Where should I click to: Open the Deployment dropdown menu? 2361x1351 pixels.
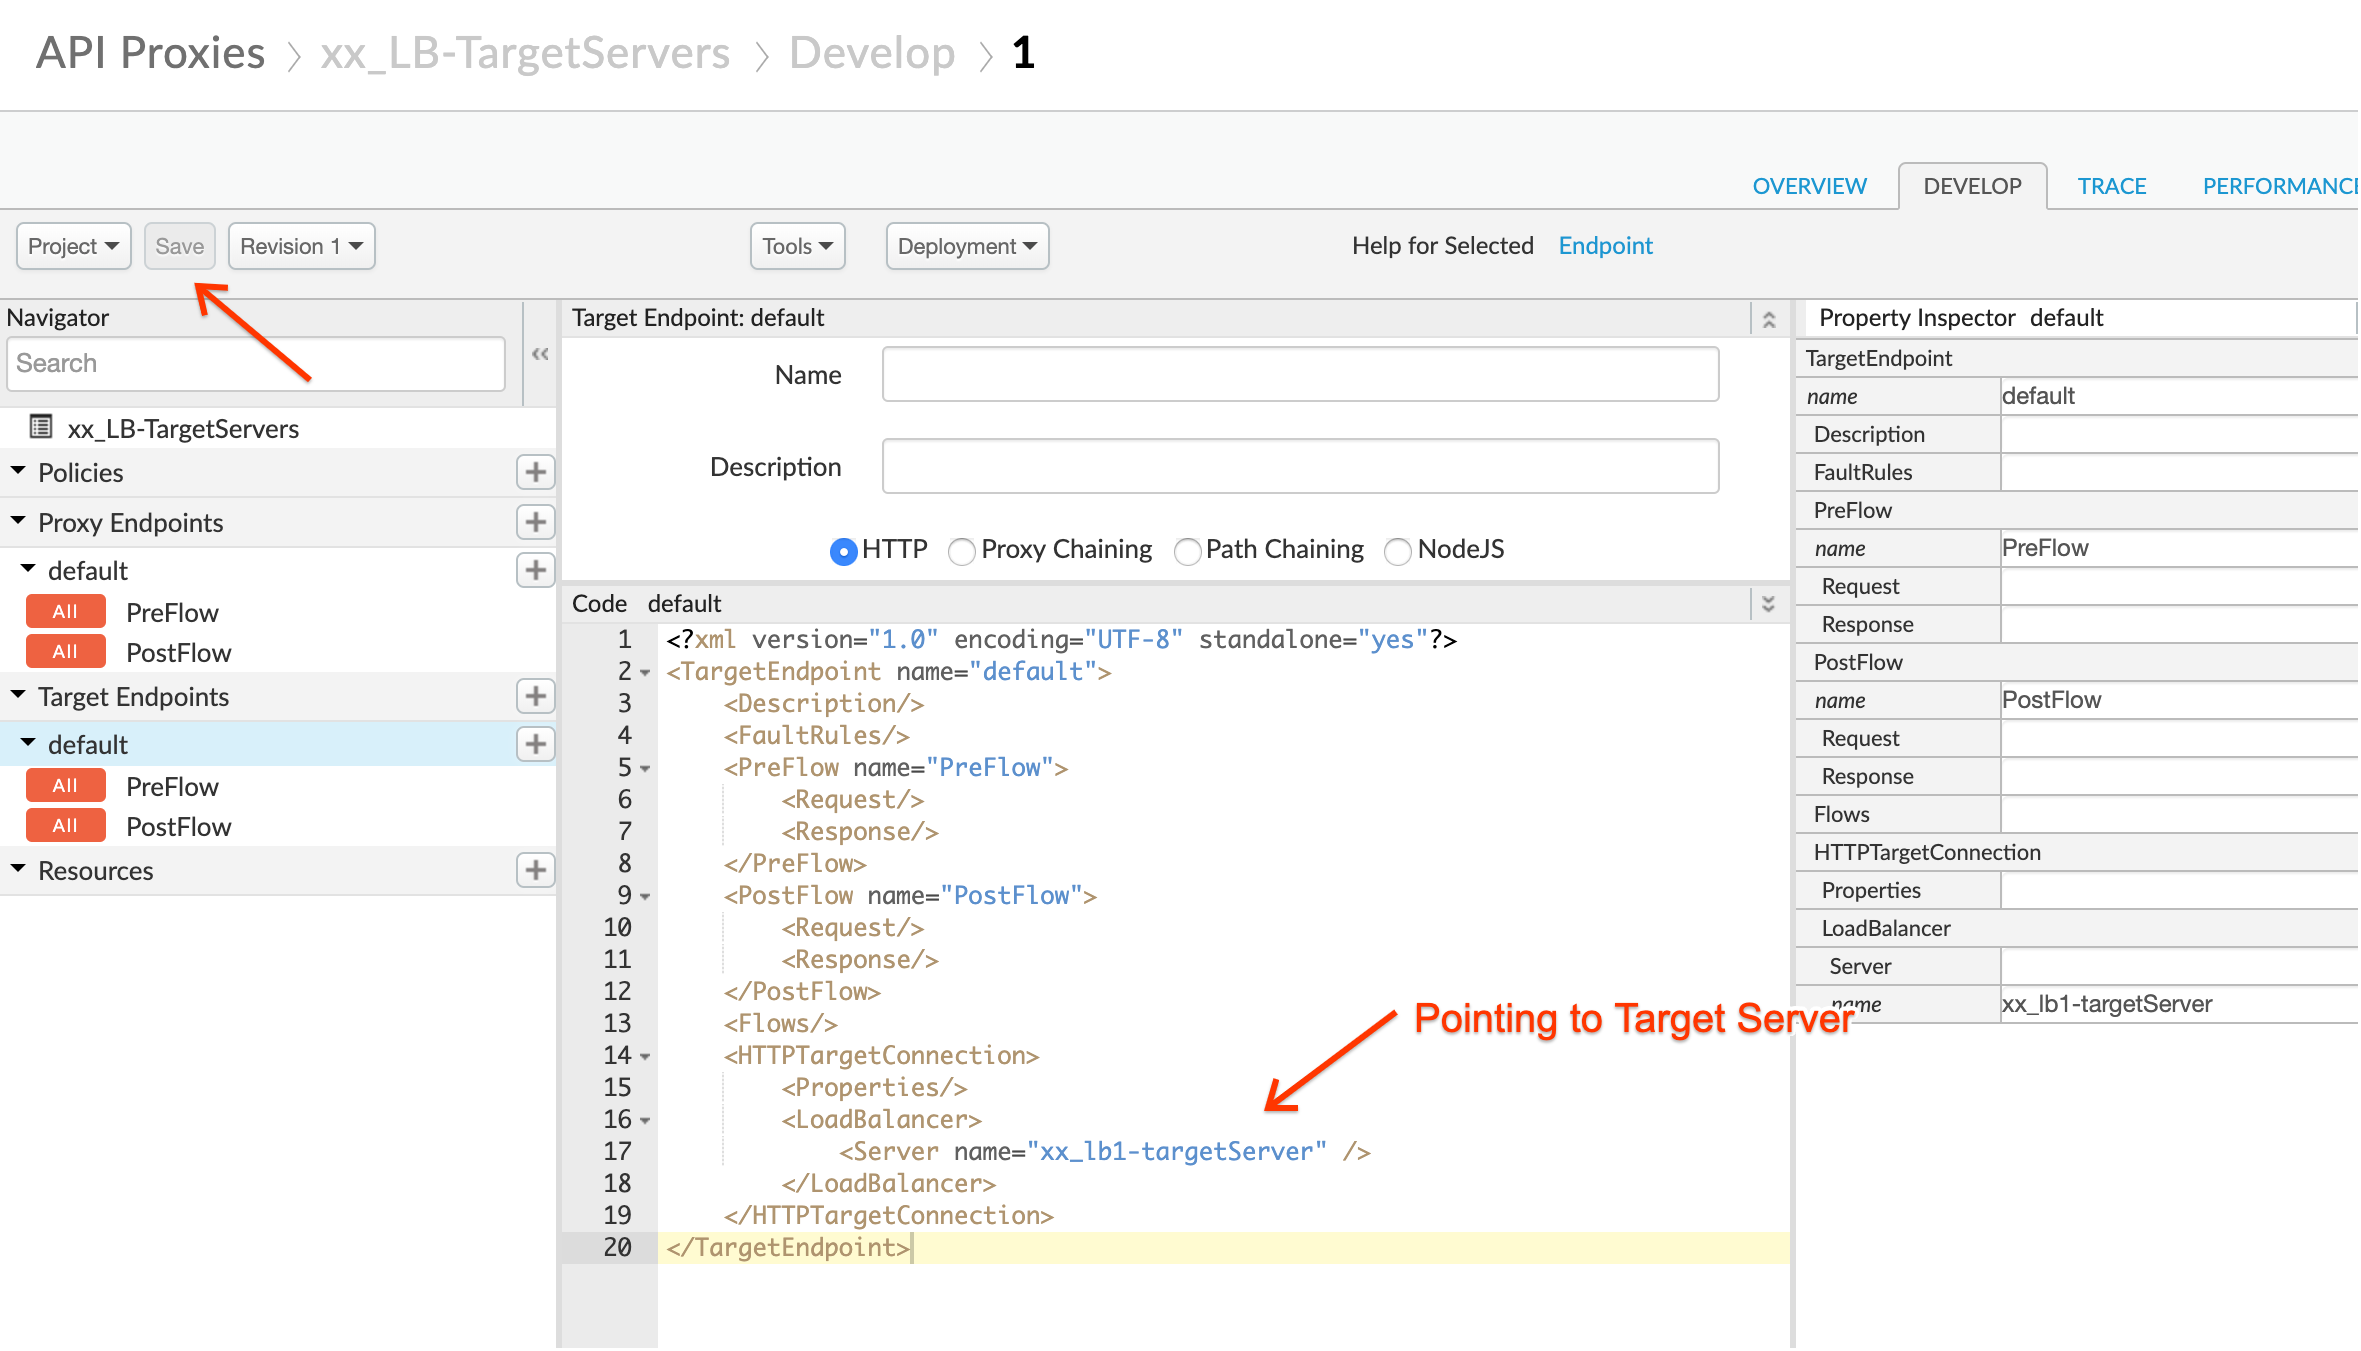967,246
